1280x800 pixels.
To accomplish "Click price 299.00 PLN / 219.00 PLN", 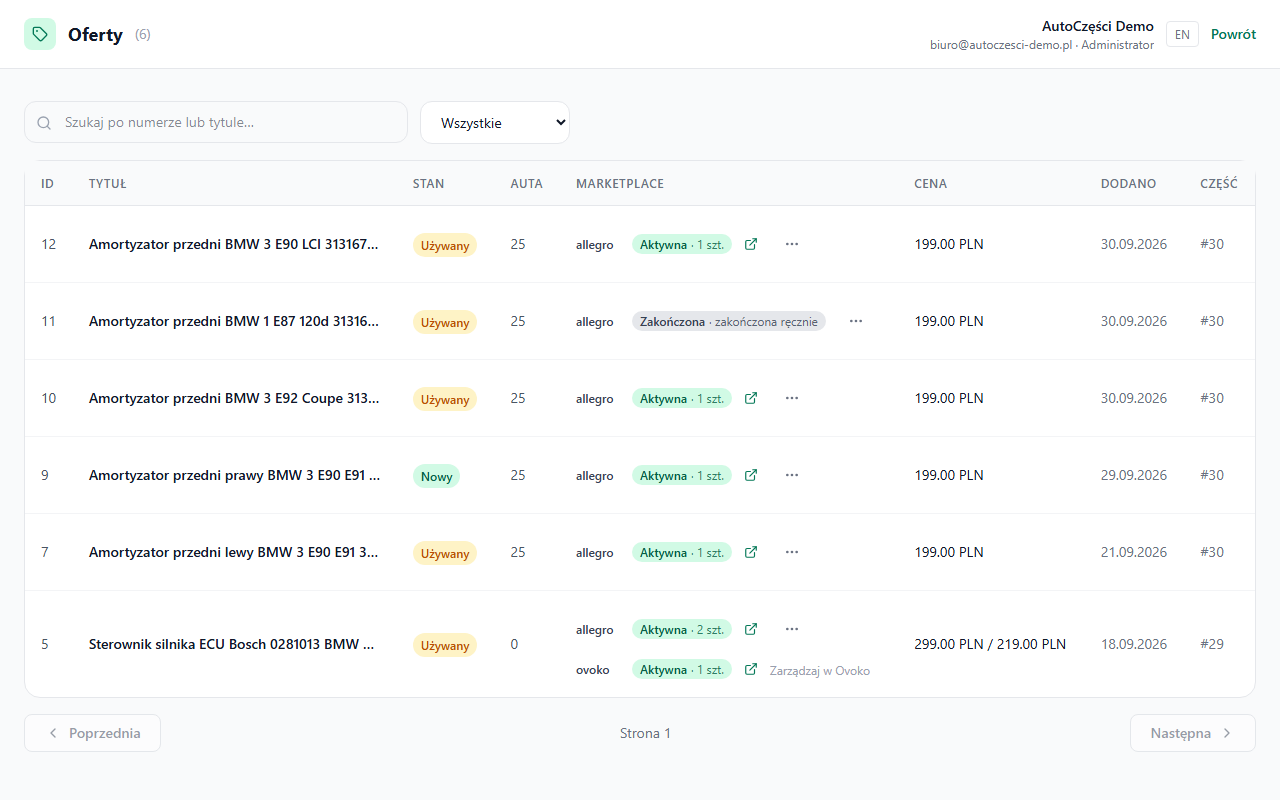I will [990, 644].
